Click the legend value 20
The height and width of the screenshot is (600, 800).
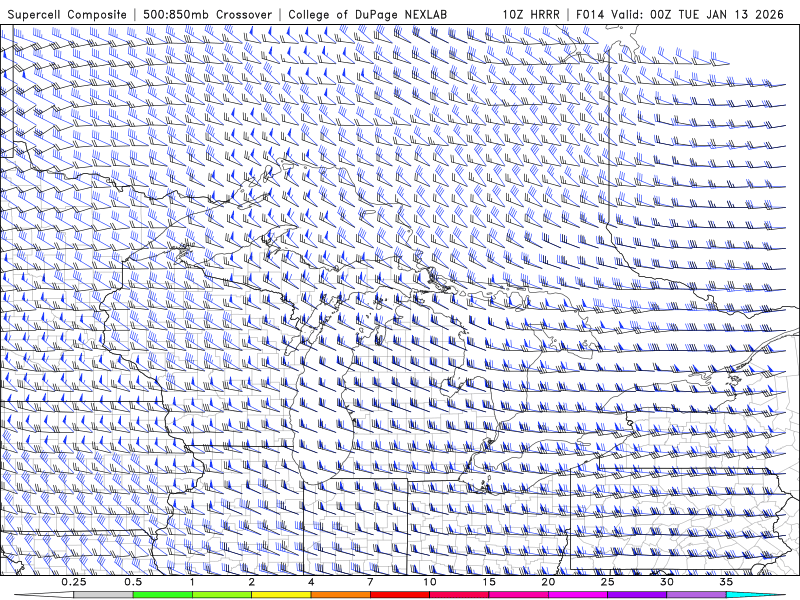click(x=548, y=582)
